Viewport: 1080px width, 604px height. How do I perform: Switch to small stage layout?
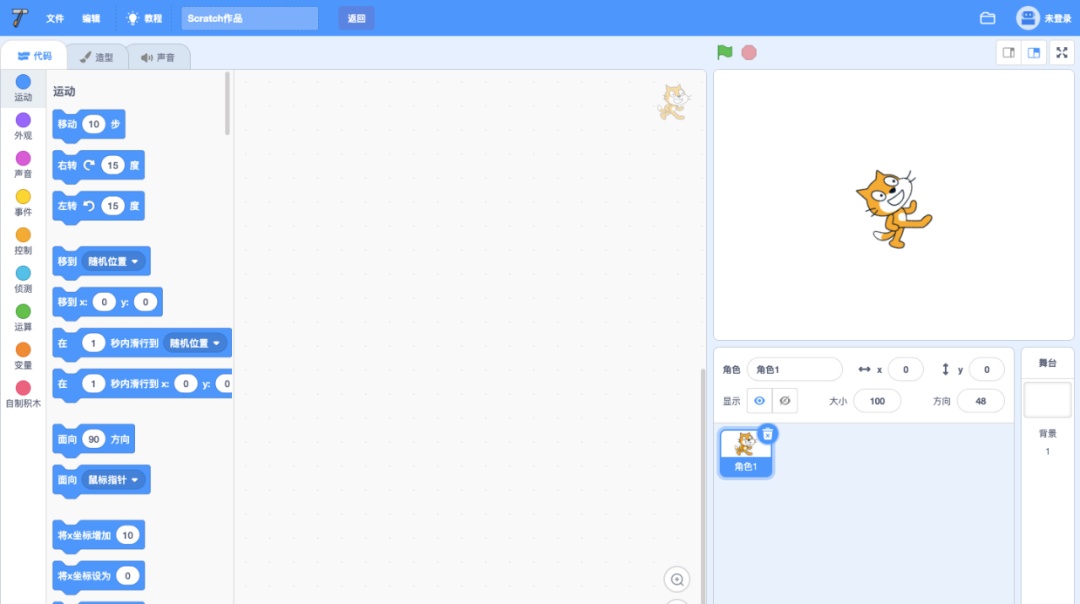(x=1009, y=52)
